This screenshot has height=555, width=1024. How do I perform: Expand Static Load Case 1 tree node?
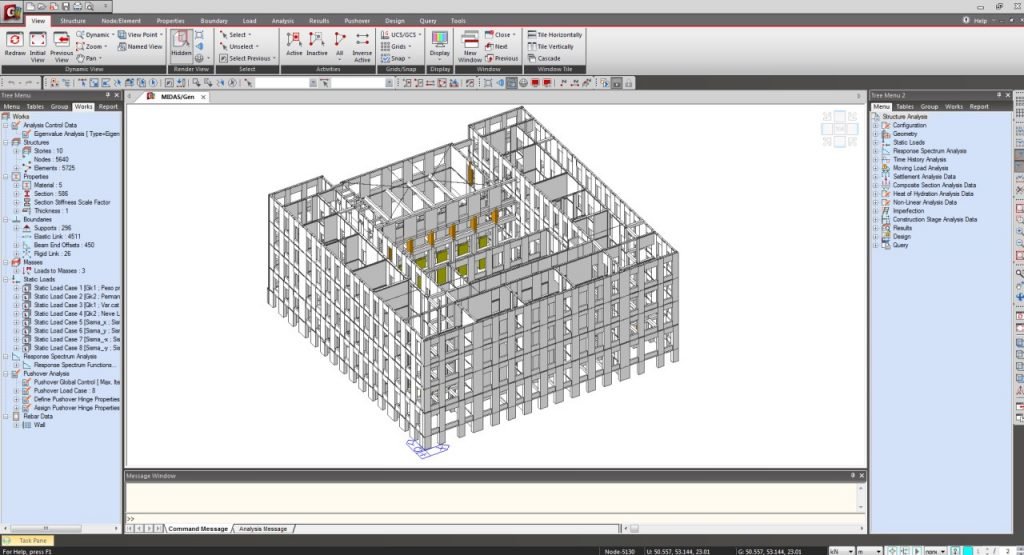pos(17,288)
